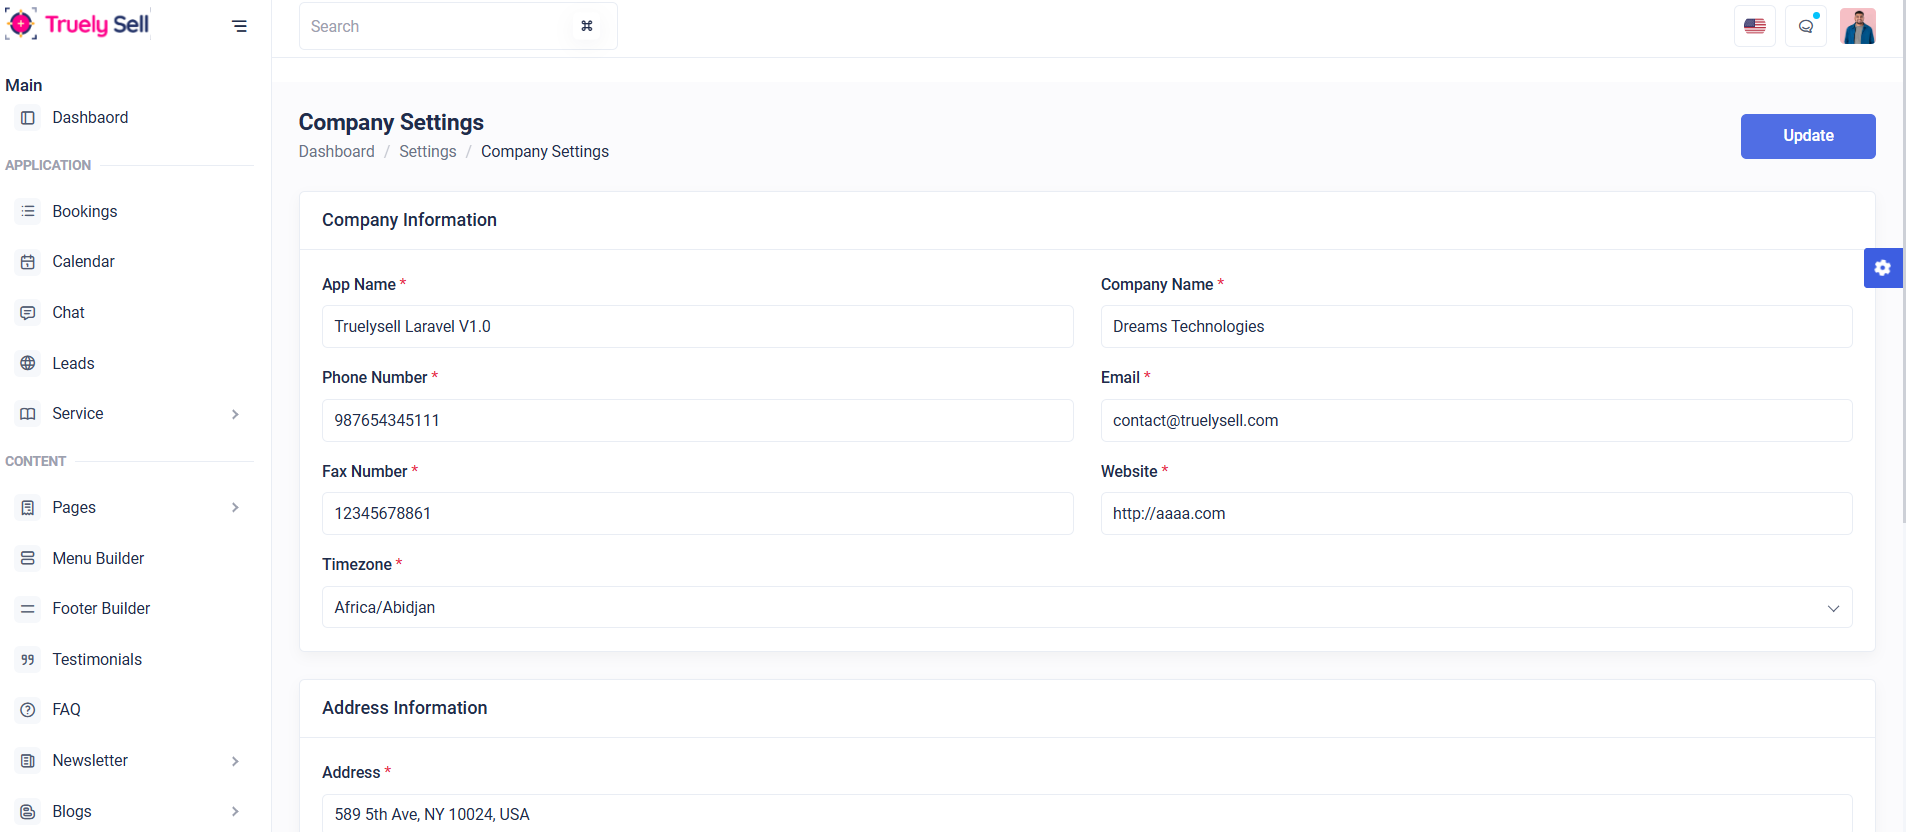Click the Search input field
This screenshot has height=832, width=1906.
(435, 26)
